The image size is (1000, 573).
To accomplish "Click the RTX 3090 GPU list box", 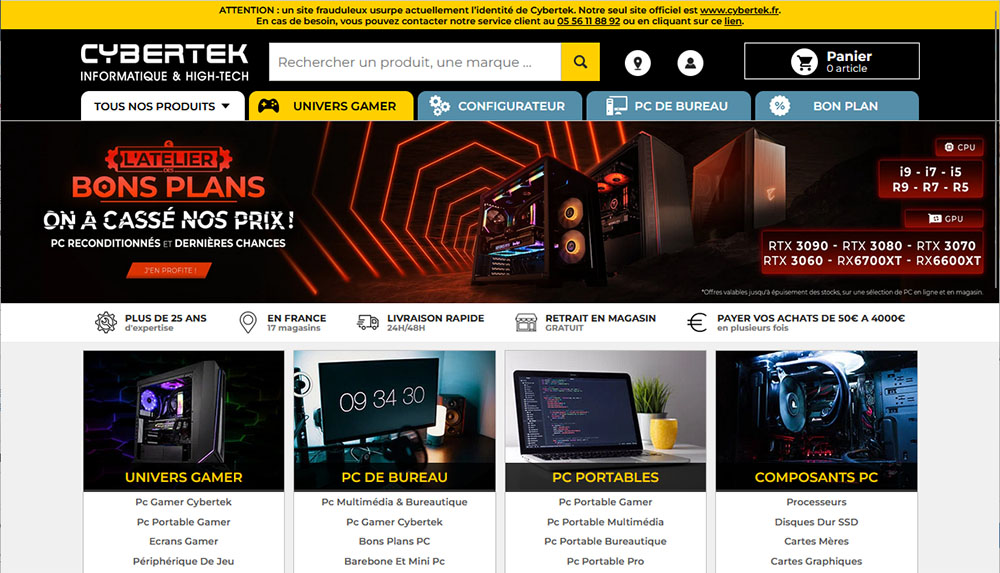I will [872, 253].
